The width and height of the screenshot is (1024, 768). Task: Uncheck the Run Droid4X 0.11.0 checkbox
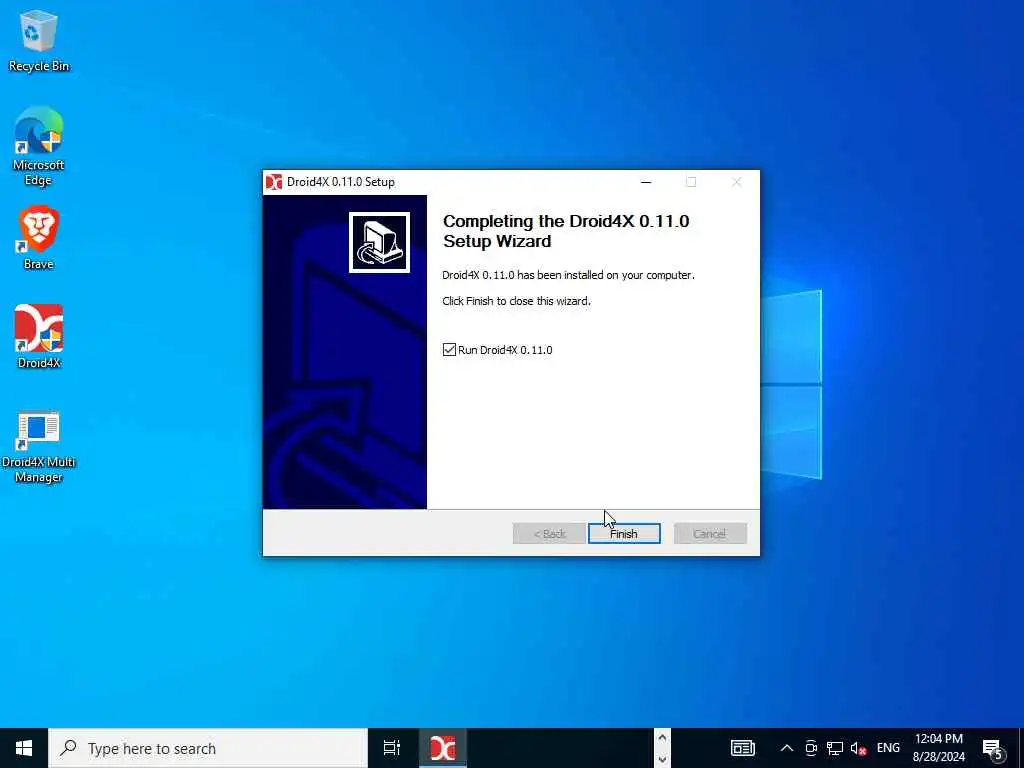click(x=449, y=350)
